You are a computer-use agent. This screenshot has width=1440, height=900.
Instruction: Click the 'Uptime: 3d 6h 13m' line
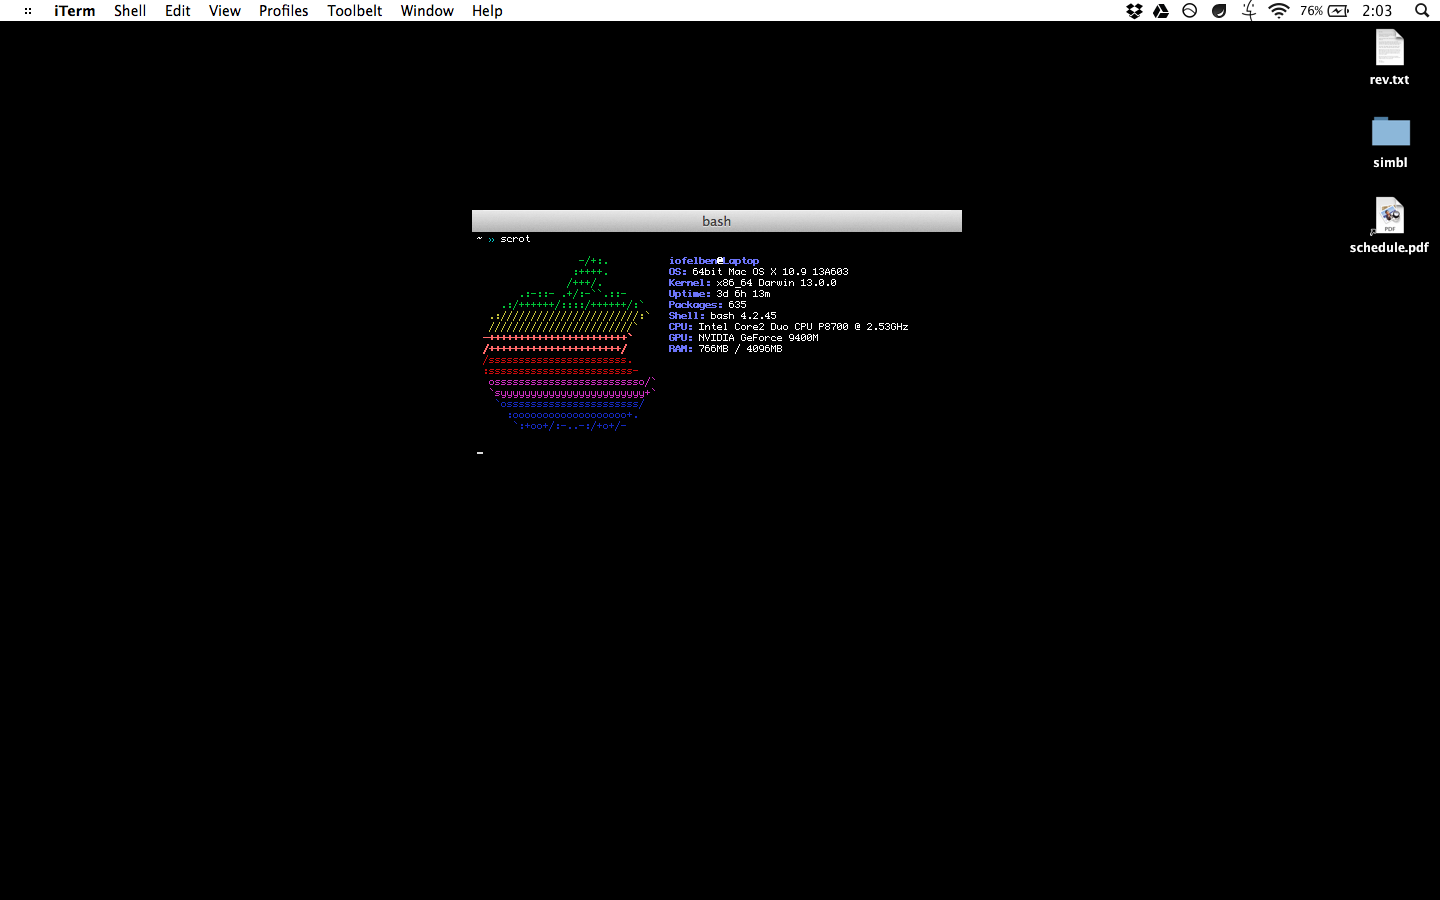click(720, 294)
